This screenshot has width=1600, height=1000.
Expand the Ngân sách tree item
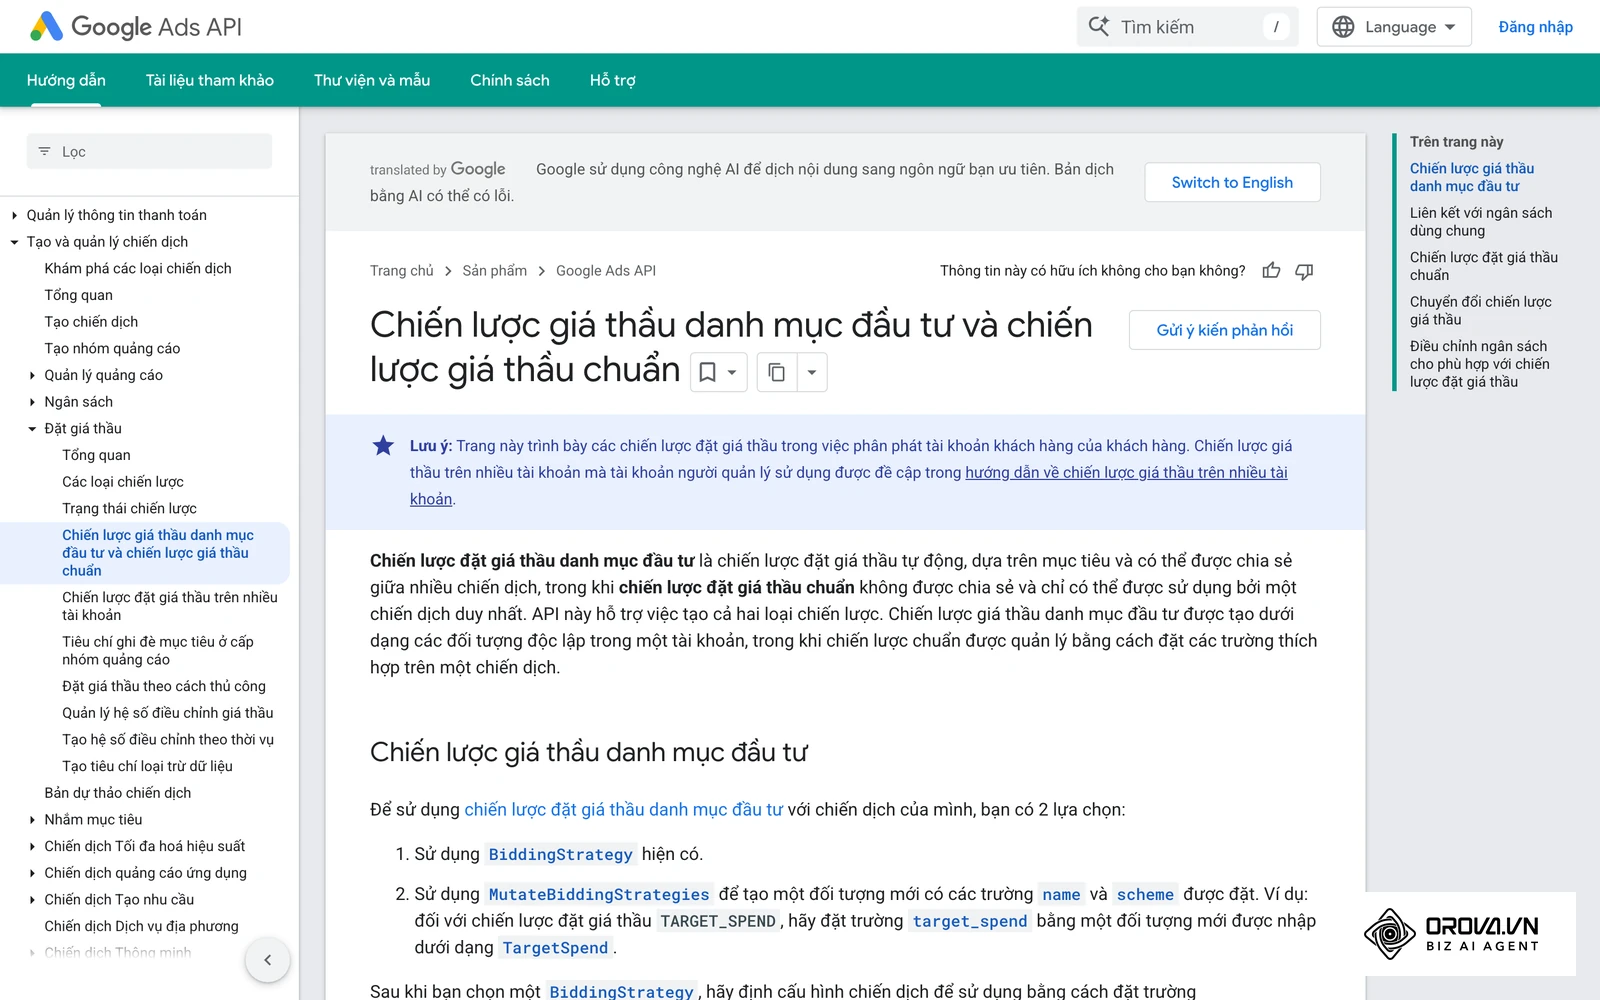click(32, 402)
